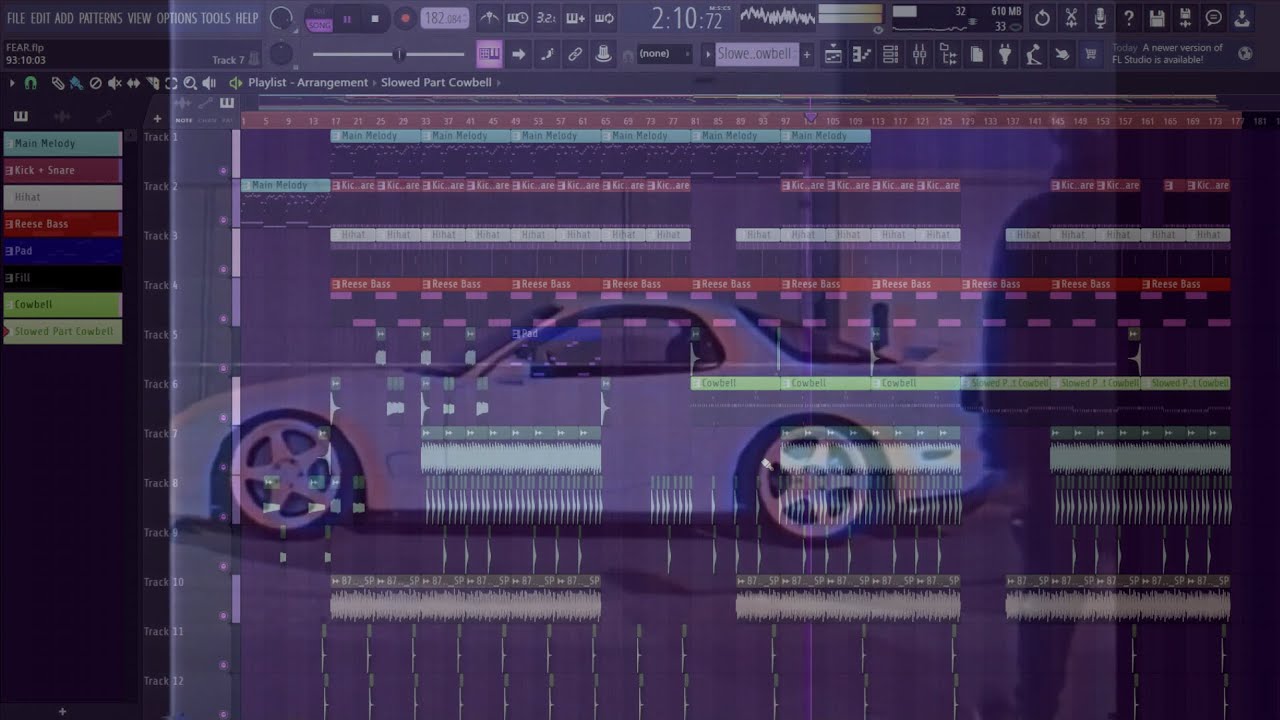Toggle typing keyboard to piano icon
This screenshot has width=1280, height=720.
(x=489, y=54)
